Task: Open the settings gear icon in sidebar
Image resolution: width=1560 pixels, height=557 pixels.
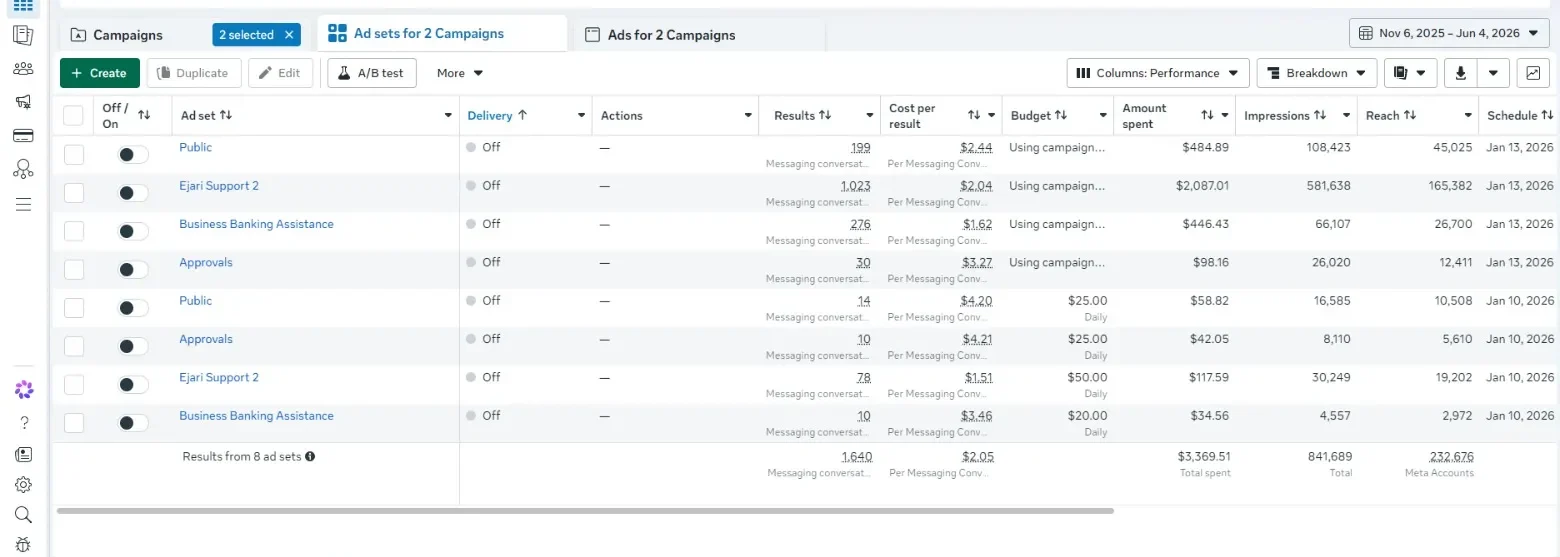Action: pyautogui.click(x=23, y=485)
